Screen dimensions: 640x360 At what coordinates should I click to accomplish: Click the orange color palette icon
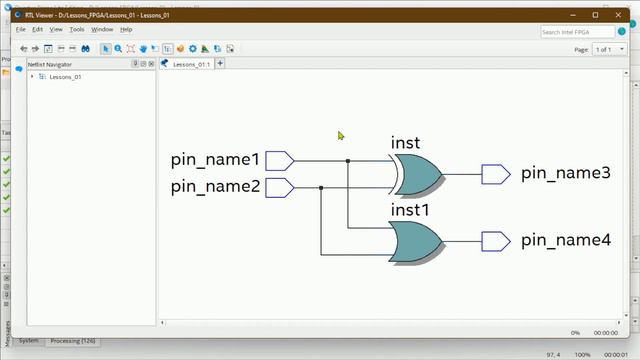[180, 49]
